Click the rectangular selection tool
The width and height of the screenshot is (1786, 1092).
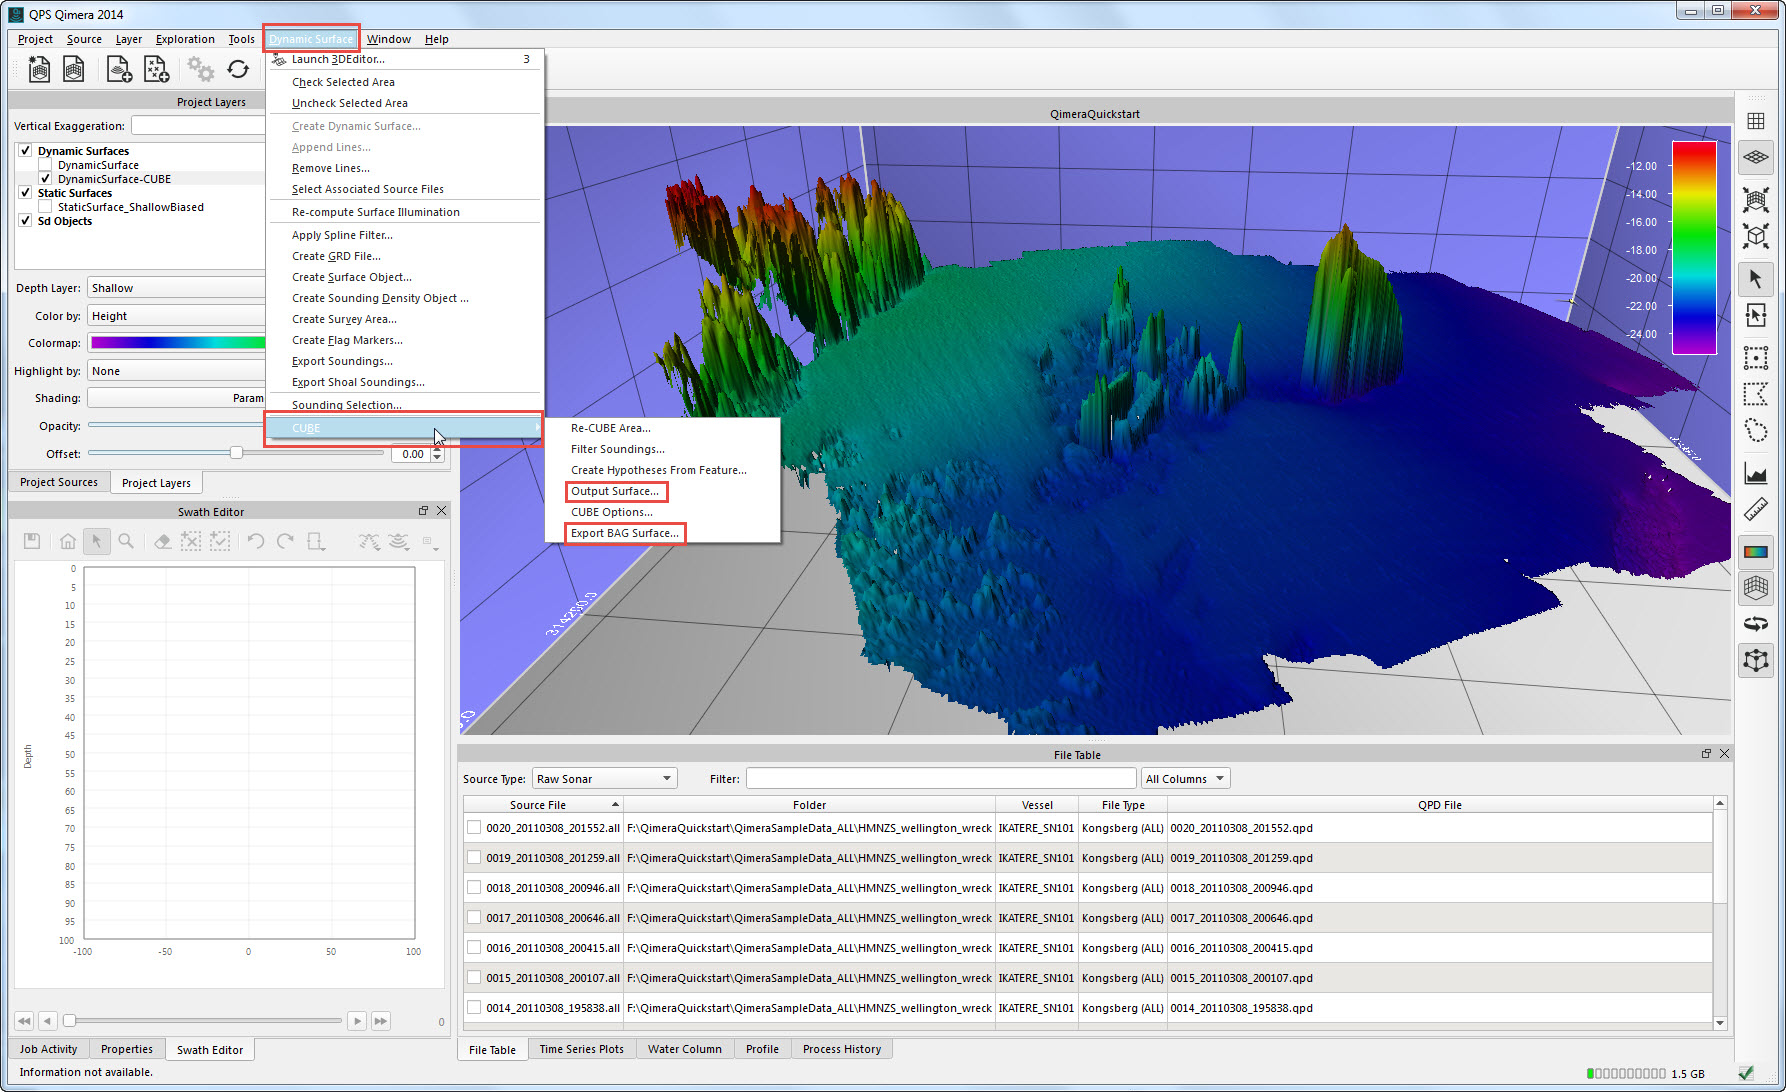tap(1755, 357)
